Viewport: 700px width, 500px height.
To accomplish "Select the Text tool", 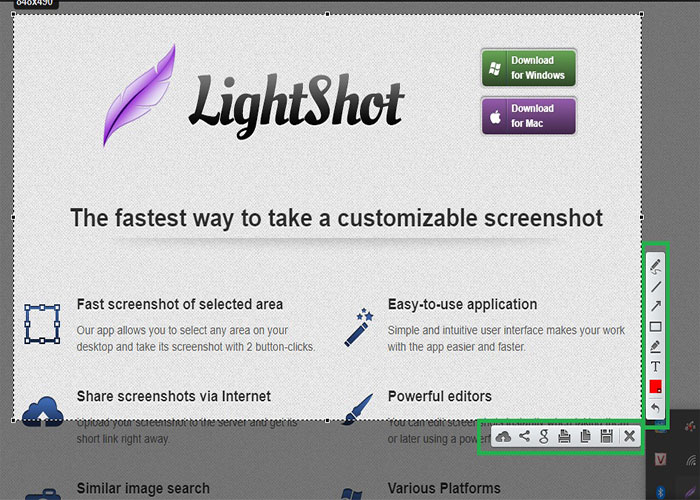I will click(656, 367).
